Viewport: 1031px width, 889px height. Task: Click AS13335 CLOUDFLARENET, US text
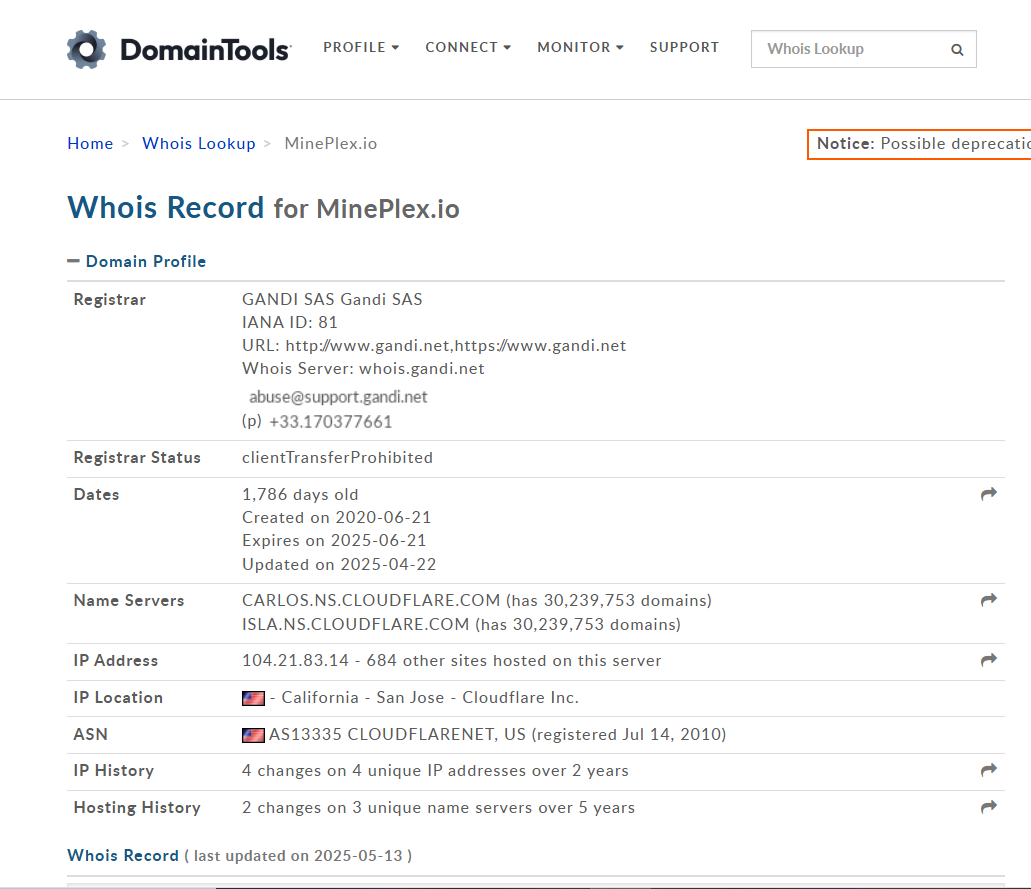(x=397, y=734)
